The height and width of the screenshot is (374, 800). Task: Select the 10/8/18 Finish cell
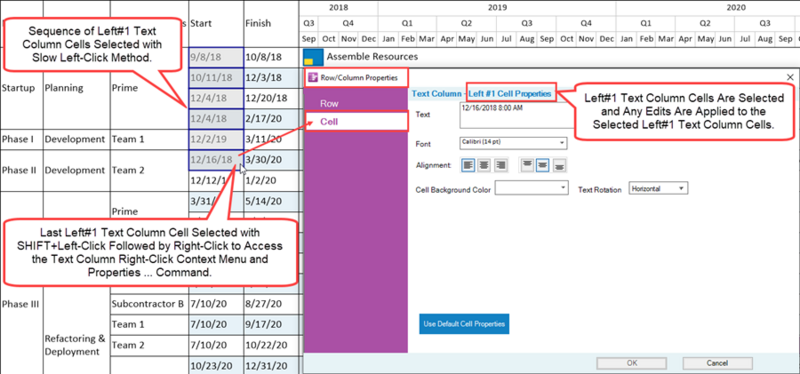pos(271,57)
